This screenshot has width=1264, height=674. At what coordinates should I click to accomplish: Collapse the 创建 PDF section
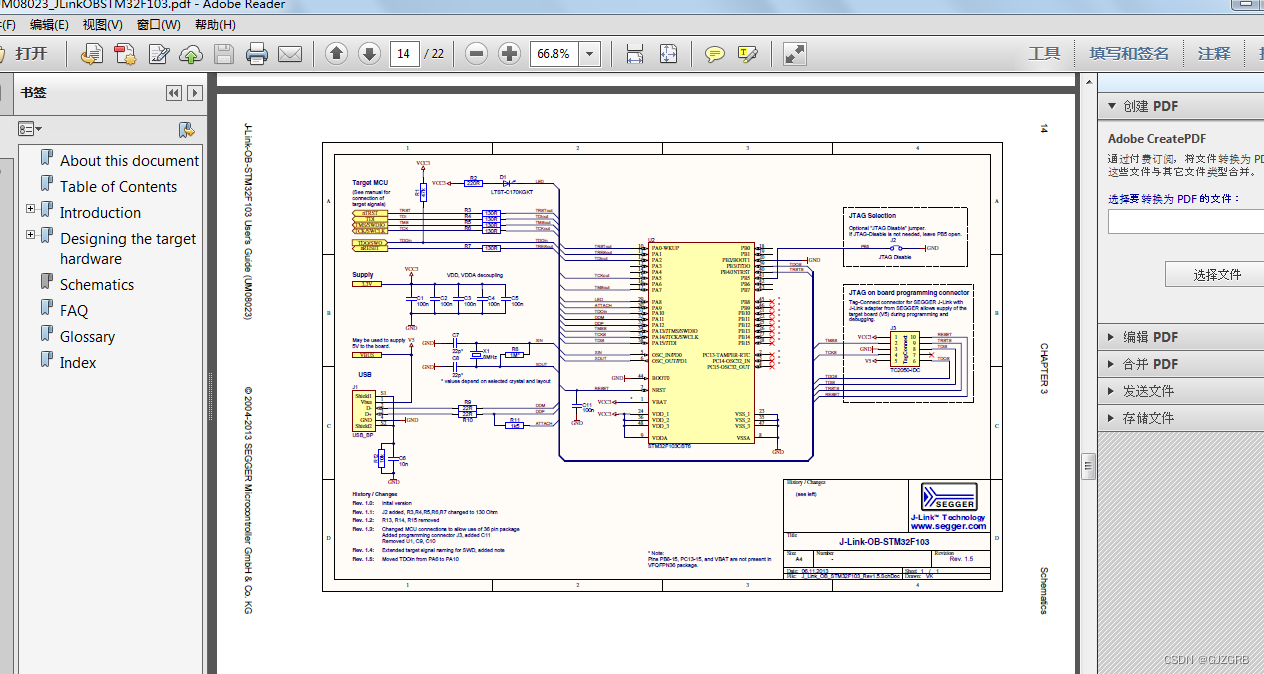[1111, 106]
